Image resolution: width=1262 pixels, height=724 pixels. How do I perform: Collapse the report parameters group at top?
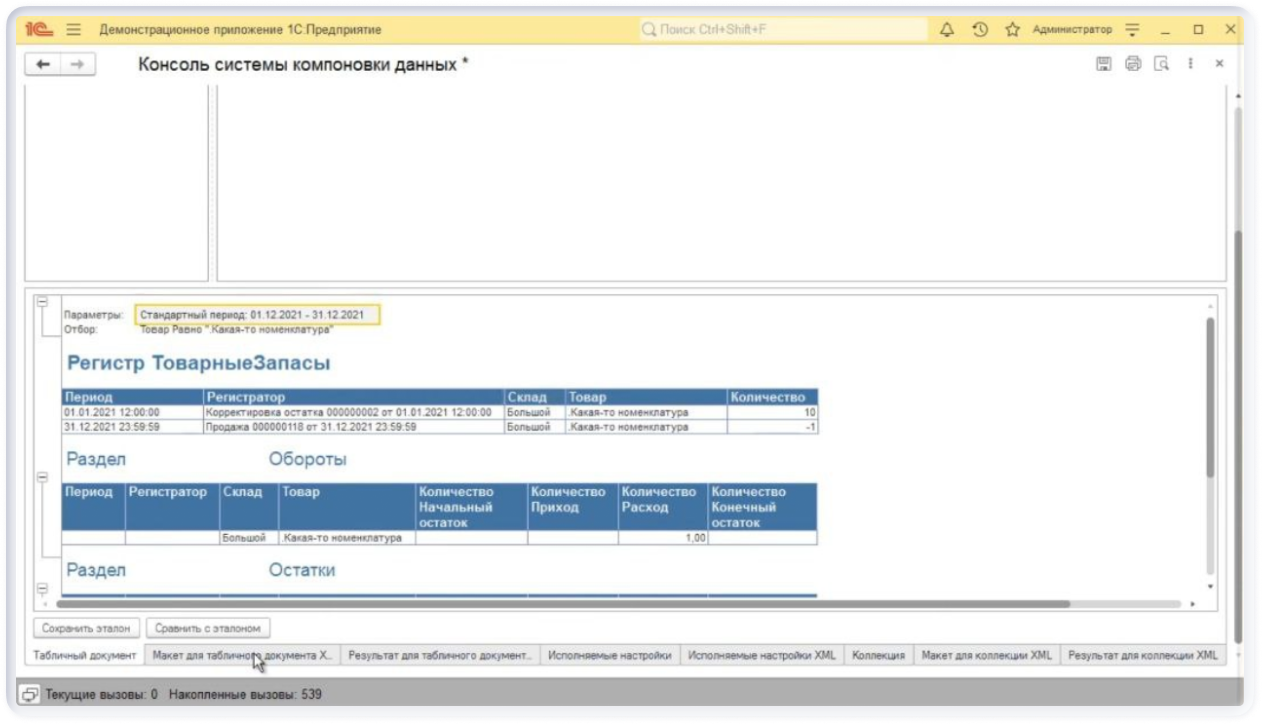coord(42,302)
